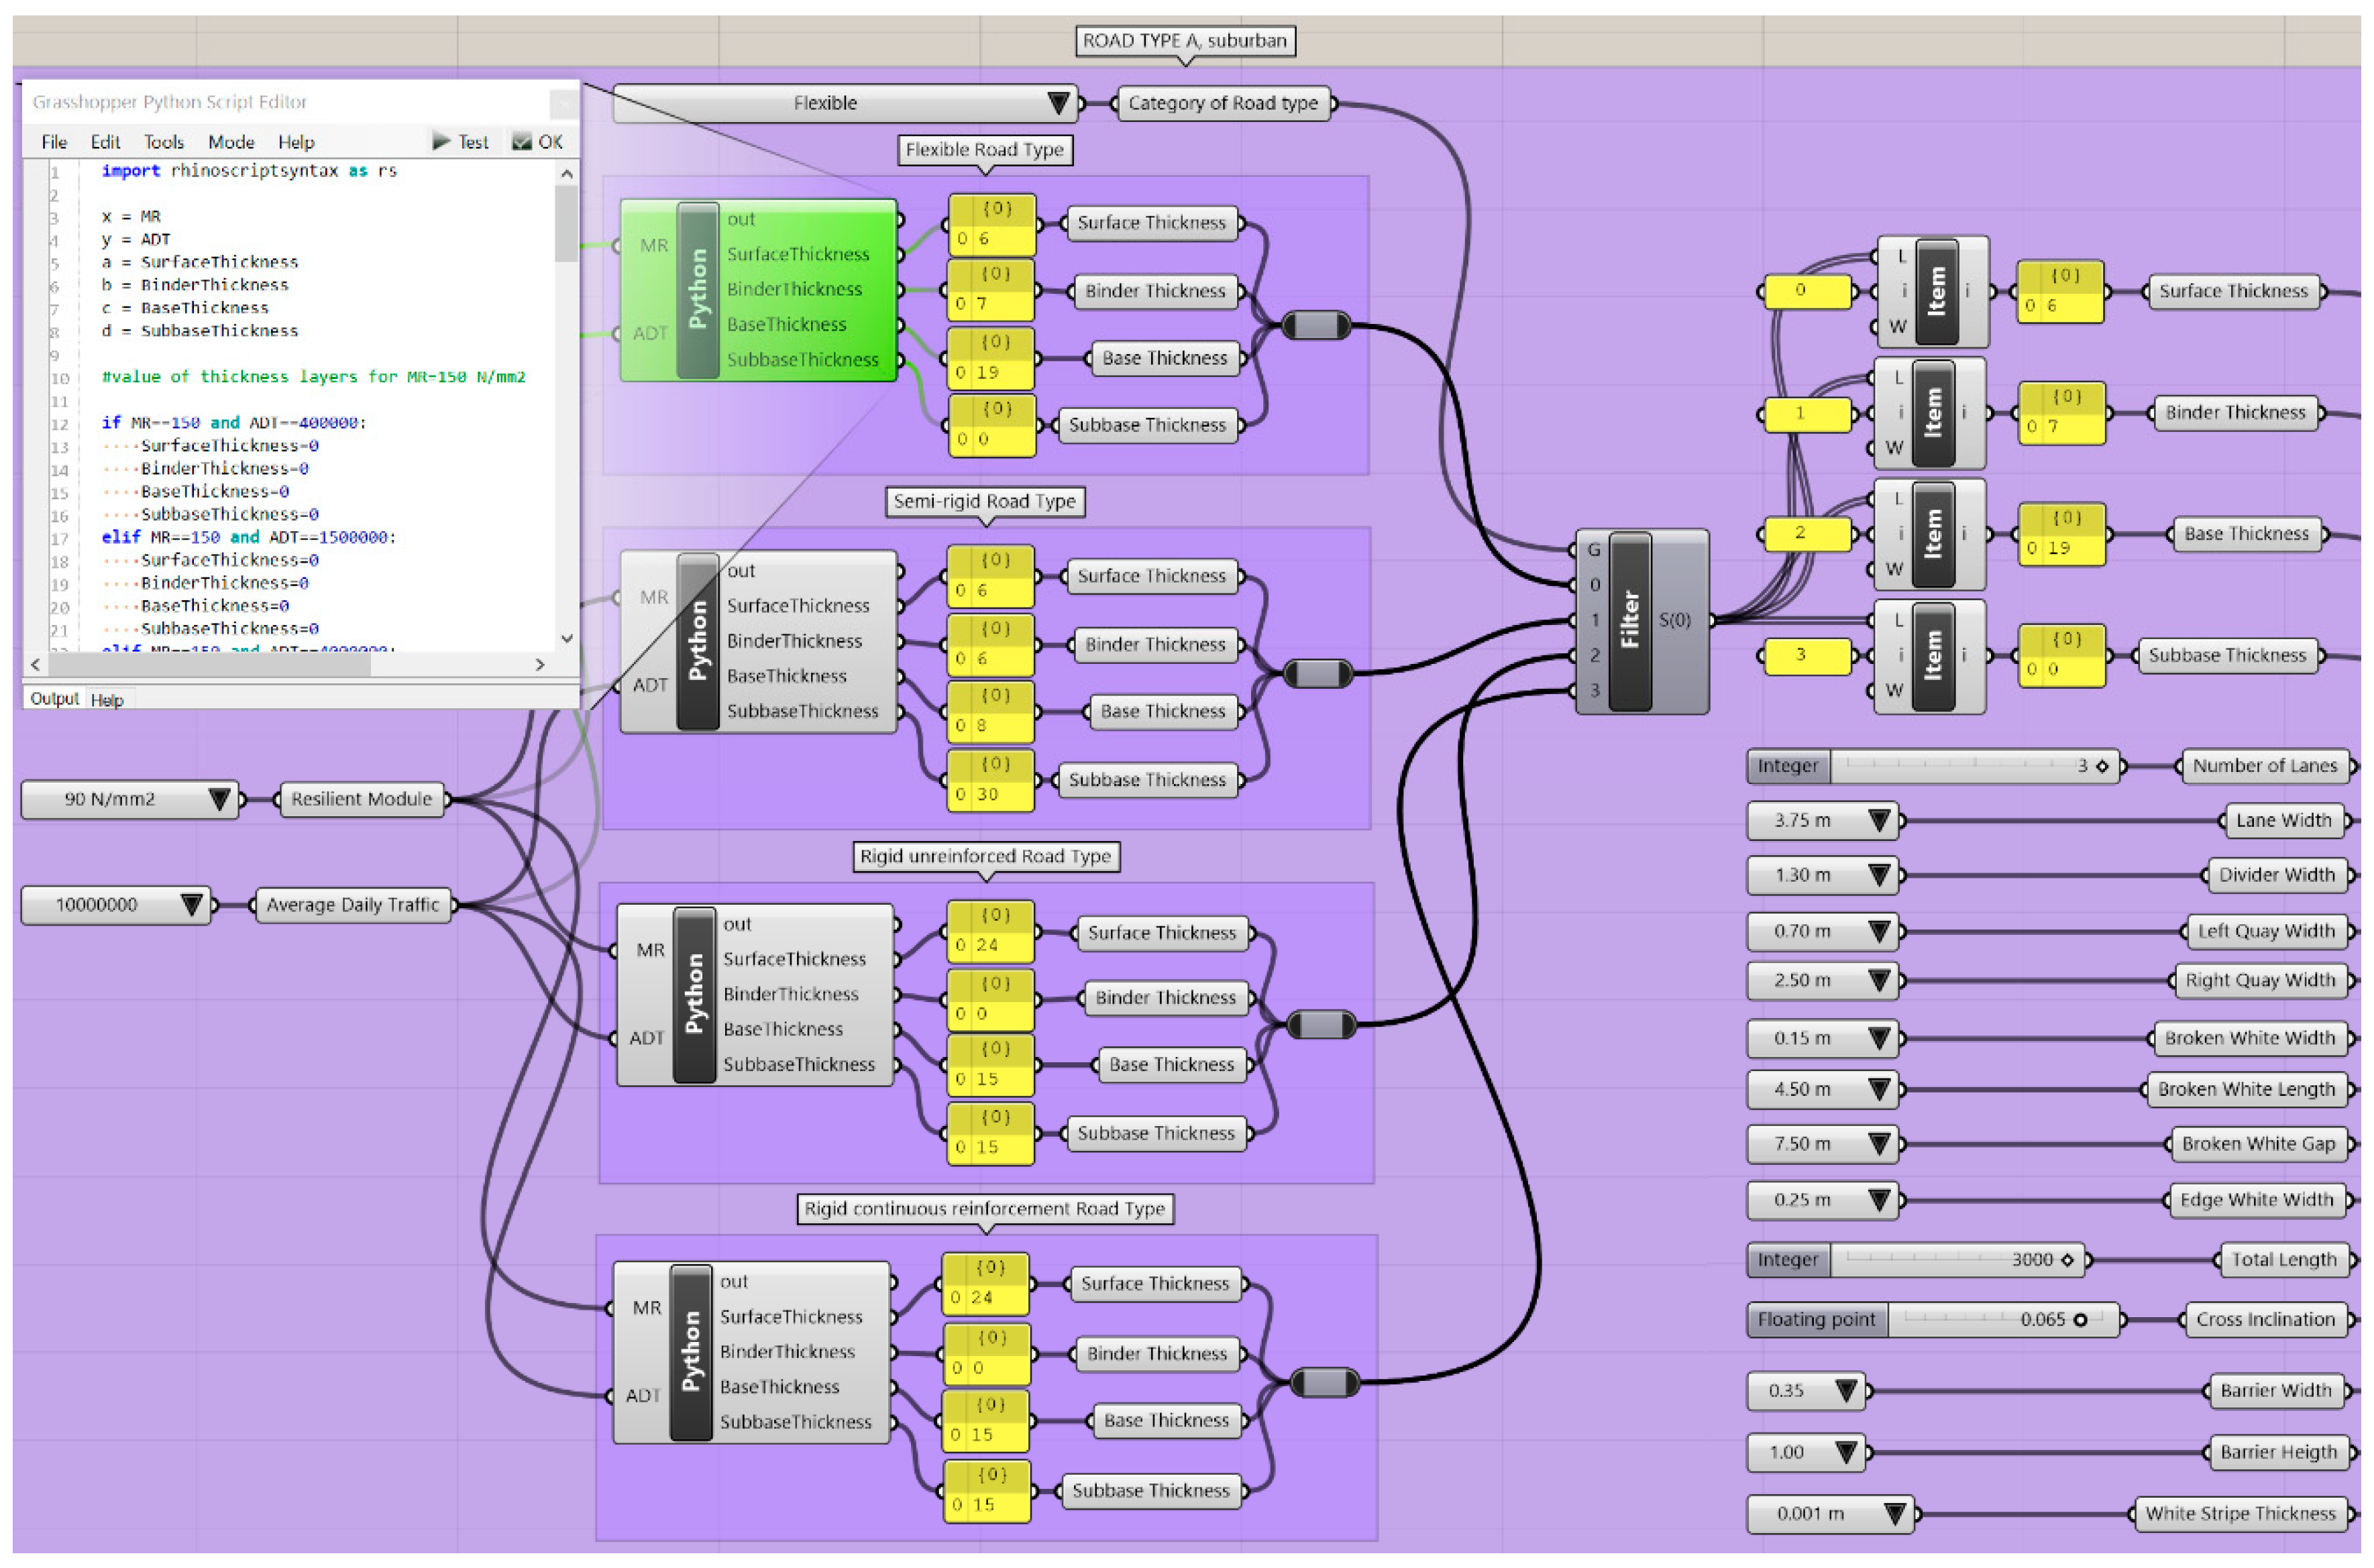Open the 0.35 barrier width dropdown
2374x1568 pixels.
[x=1806, y=1391]
